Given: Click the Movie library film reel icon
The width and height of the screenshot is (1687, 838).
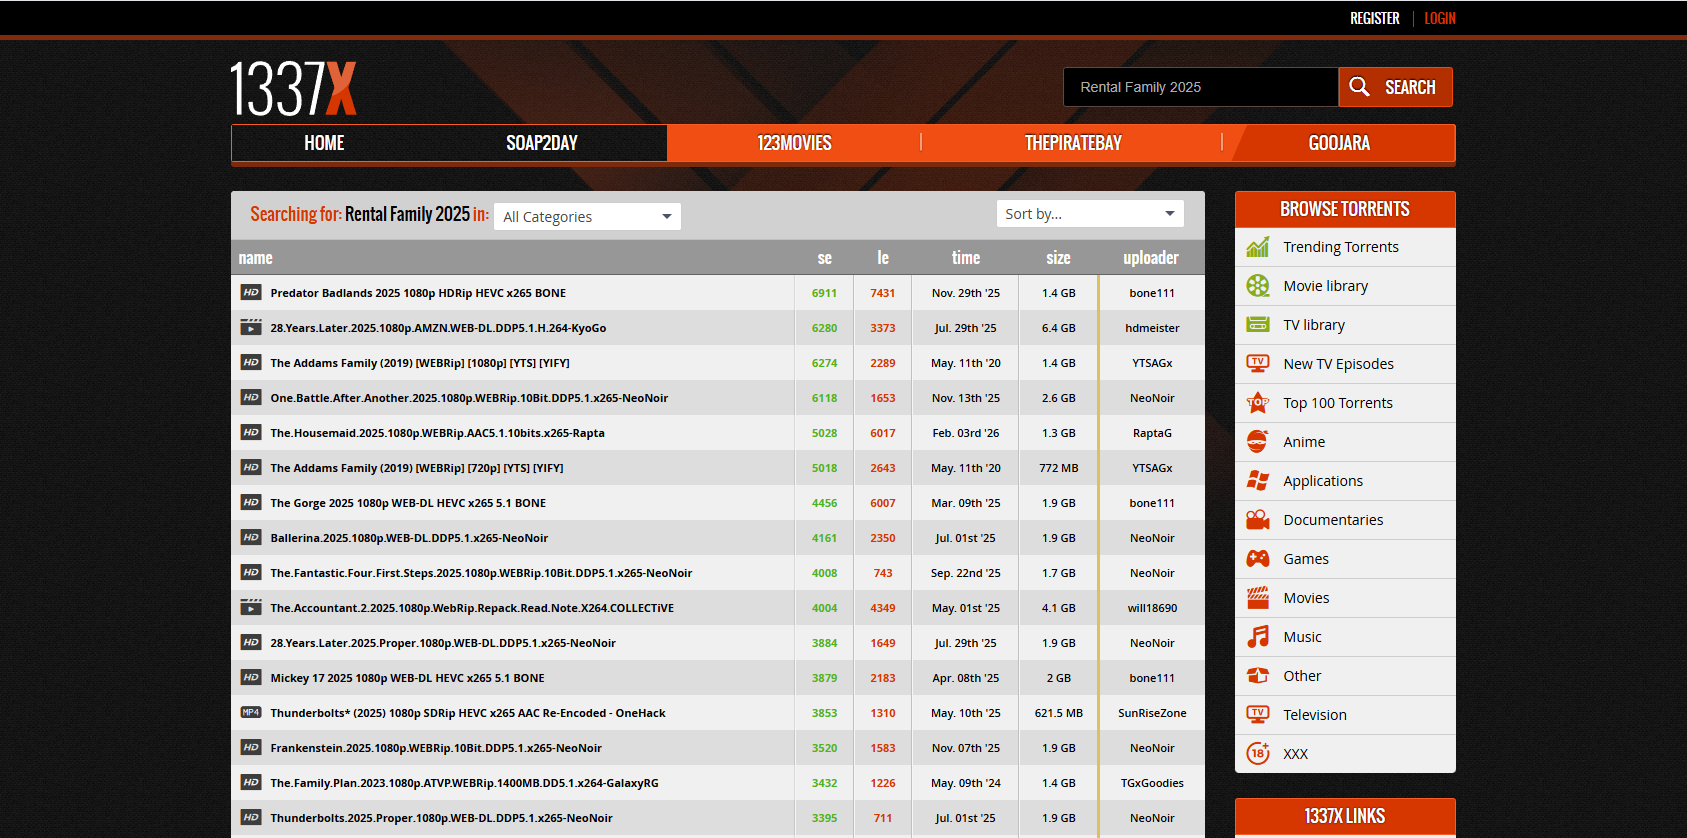Looking at the screenshot, I should click(x=1258, y=286).
